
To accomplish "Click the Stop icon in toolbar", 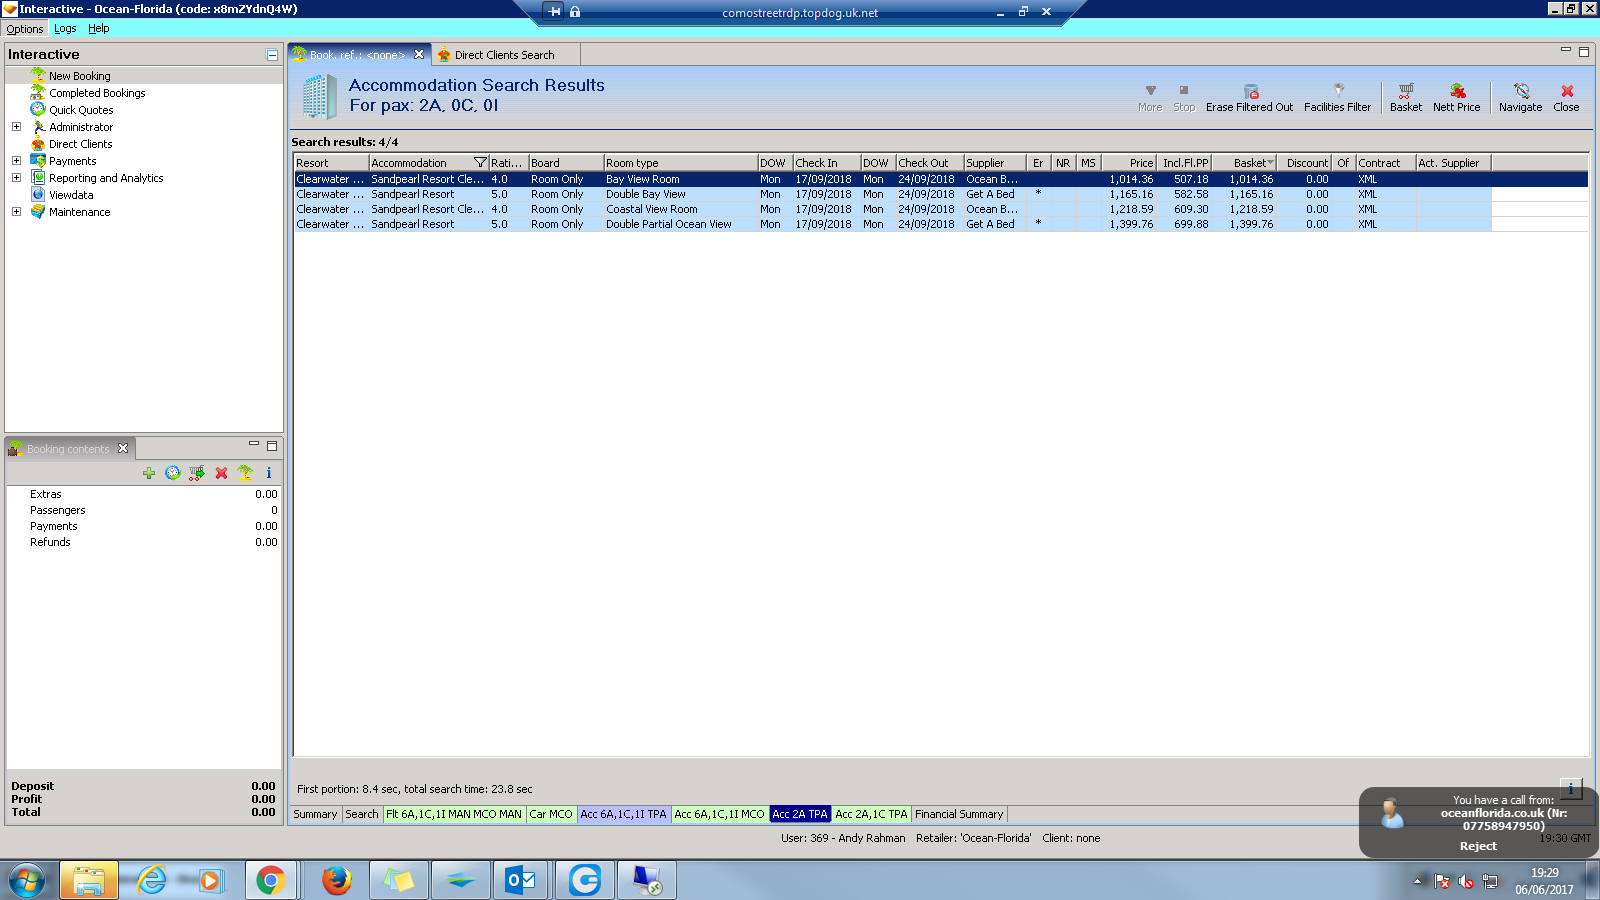I will coord(1184,91).
